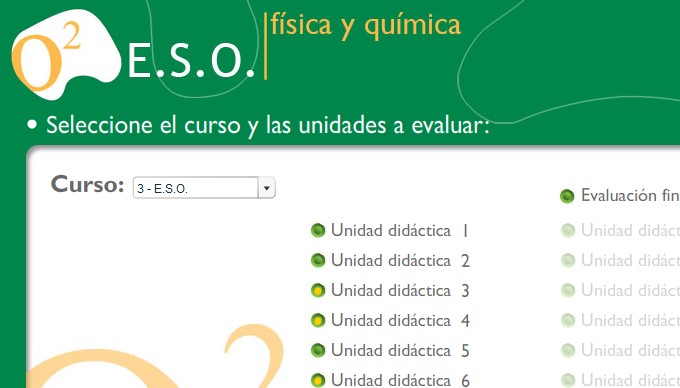The width and height of the screenshot is (680, 388).
Task: Toggle the Unidad didáctica 2 bullet
Action: pos(318,261)
